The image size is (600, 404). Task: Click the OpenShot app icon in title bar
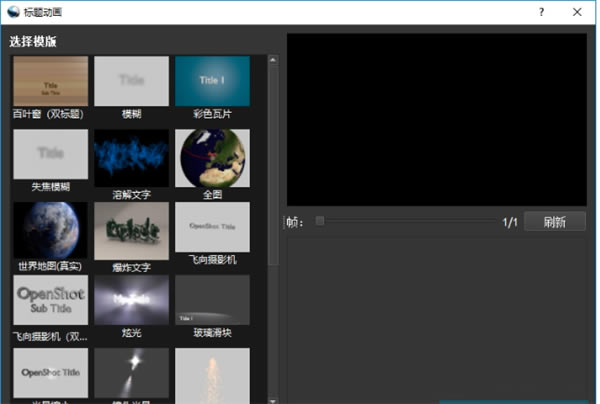(x=11, y=12)
